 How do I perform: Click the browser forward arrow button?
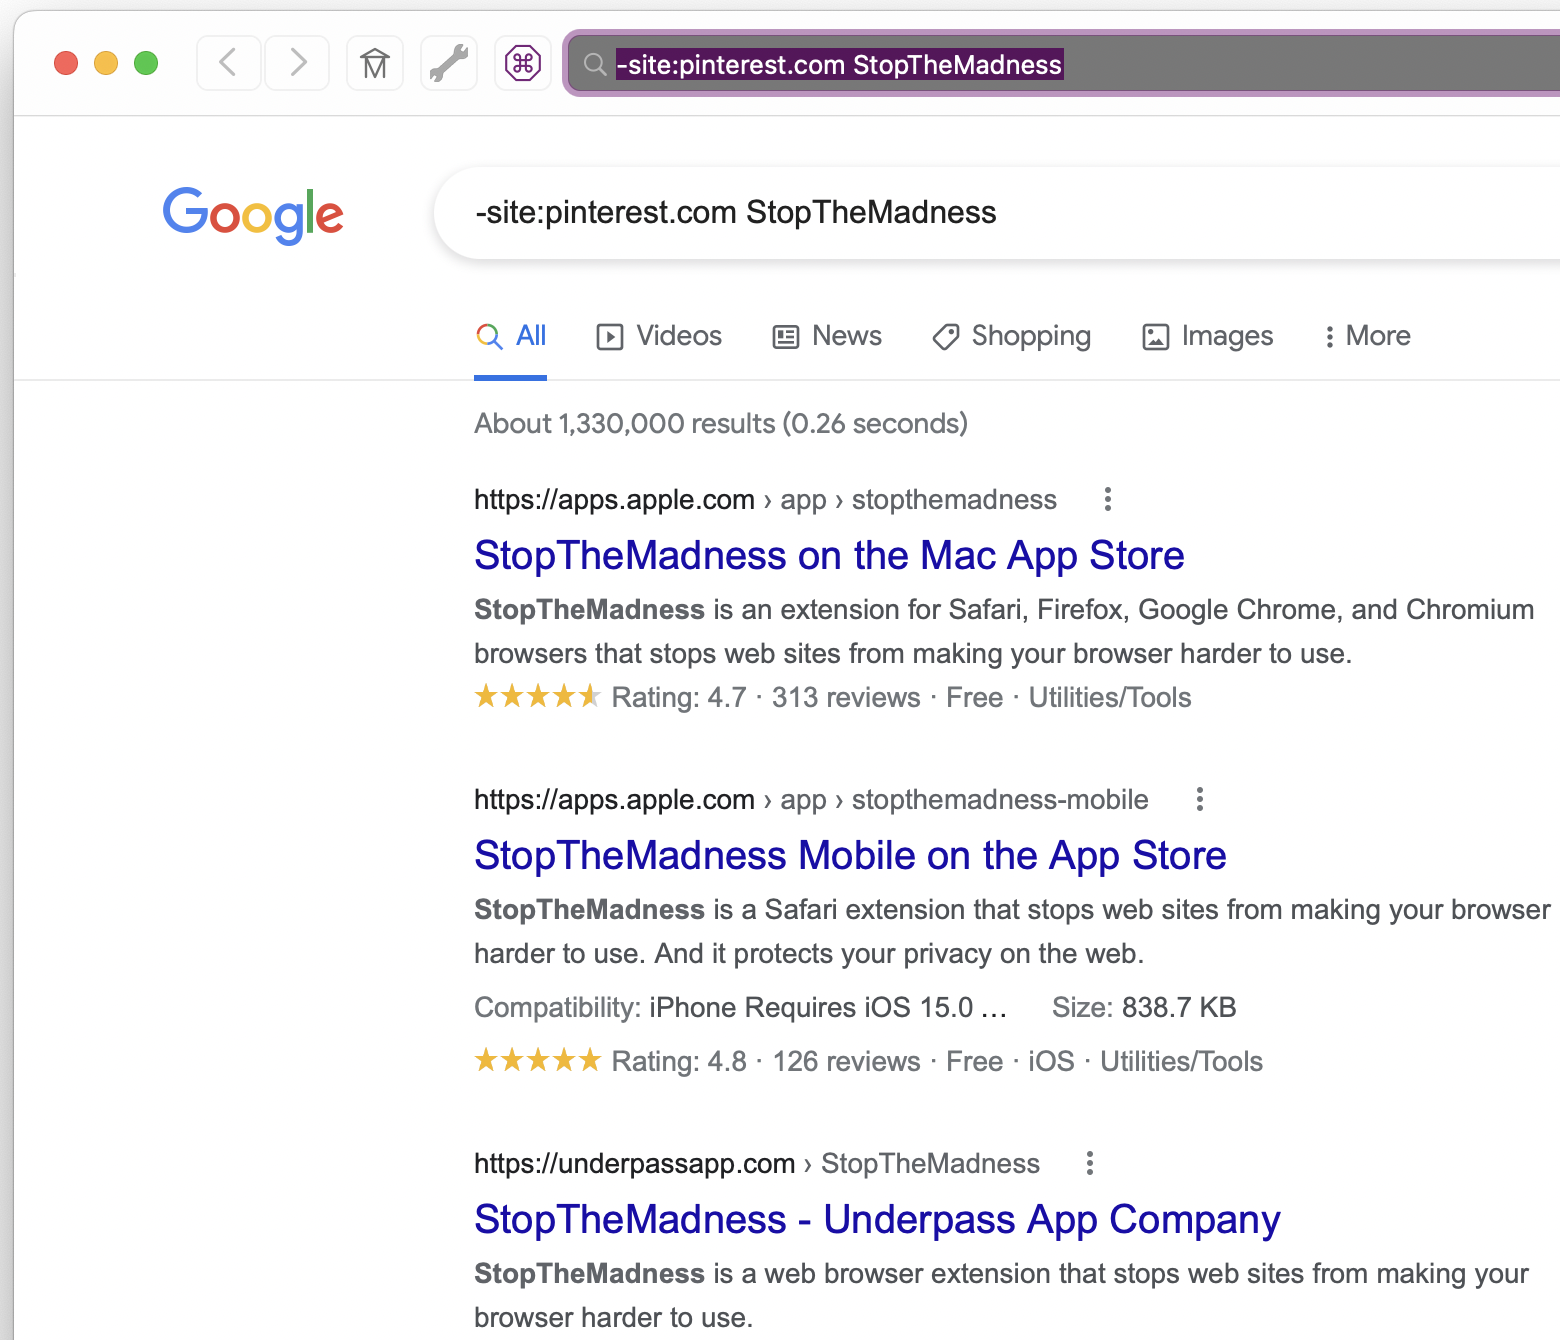(x=297, y=63)
